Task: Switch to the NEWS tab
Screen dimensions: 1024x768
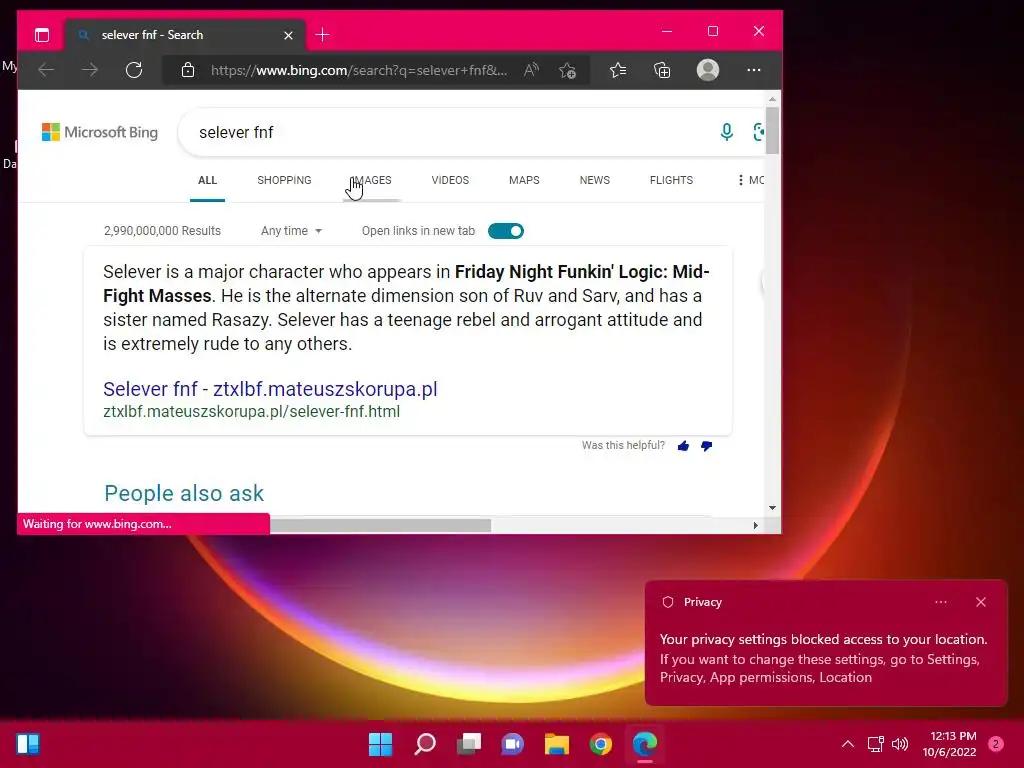Action: 595,180
